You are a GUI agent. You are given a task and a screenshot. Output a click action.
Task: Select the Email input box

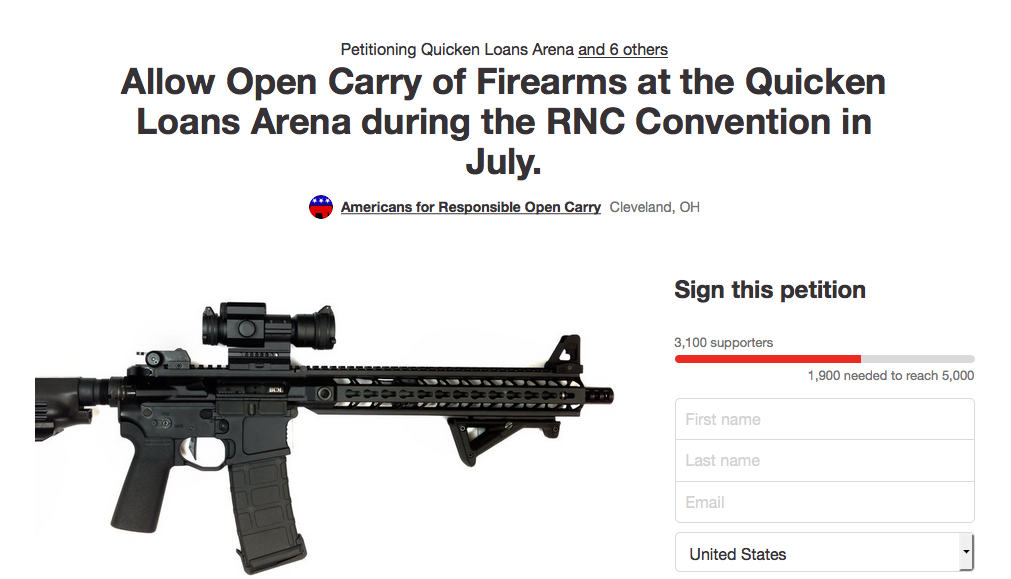click(824, 502)
